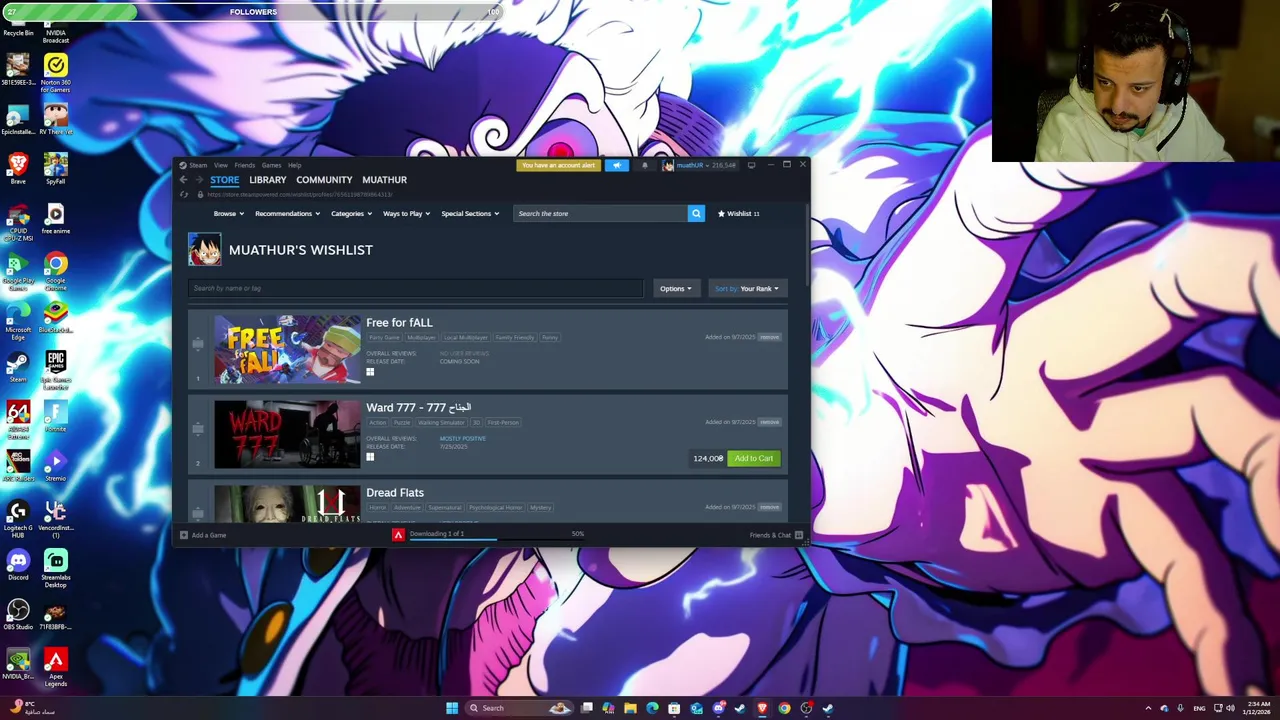Expand the Ways to Play dropdown

pos(406,213)
